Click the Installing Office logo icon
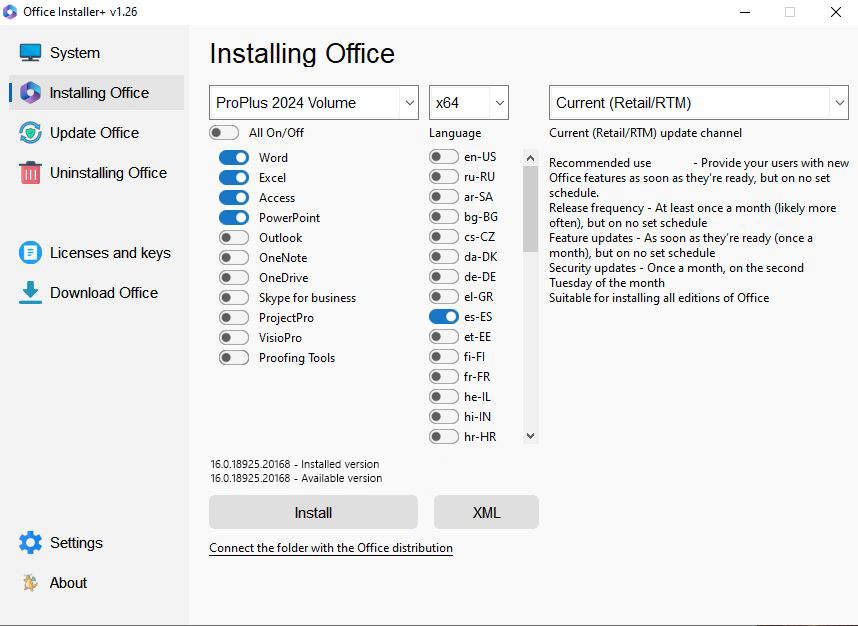This screenshot has height=626, width=858. click(x=30, y=92)
